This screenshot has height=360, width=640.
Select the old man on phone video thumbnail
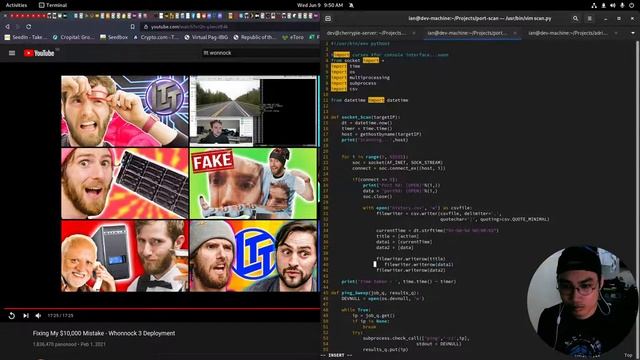(125, 256)
